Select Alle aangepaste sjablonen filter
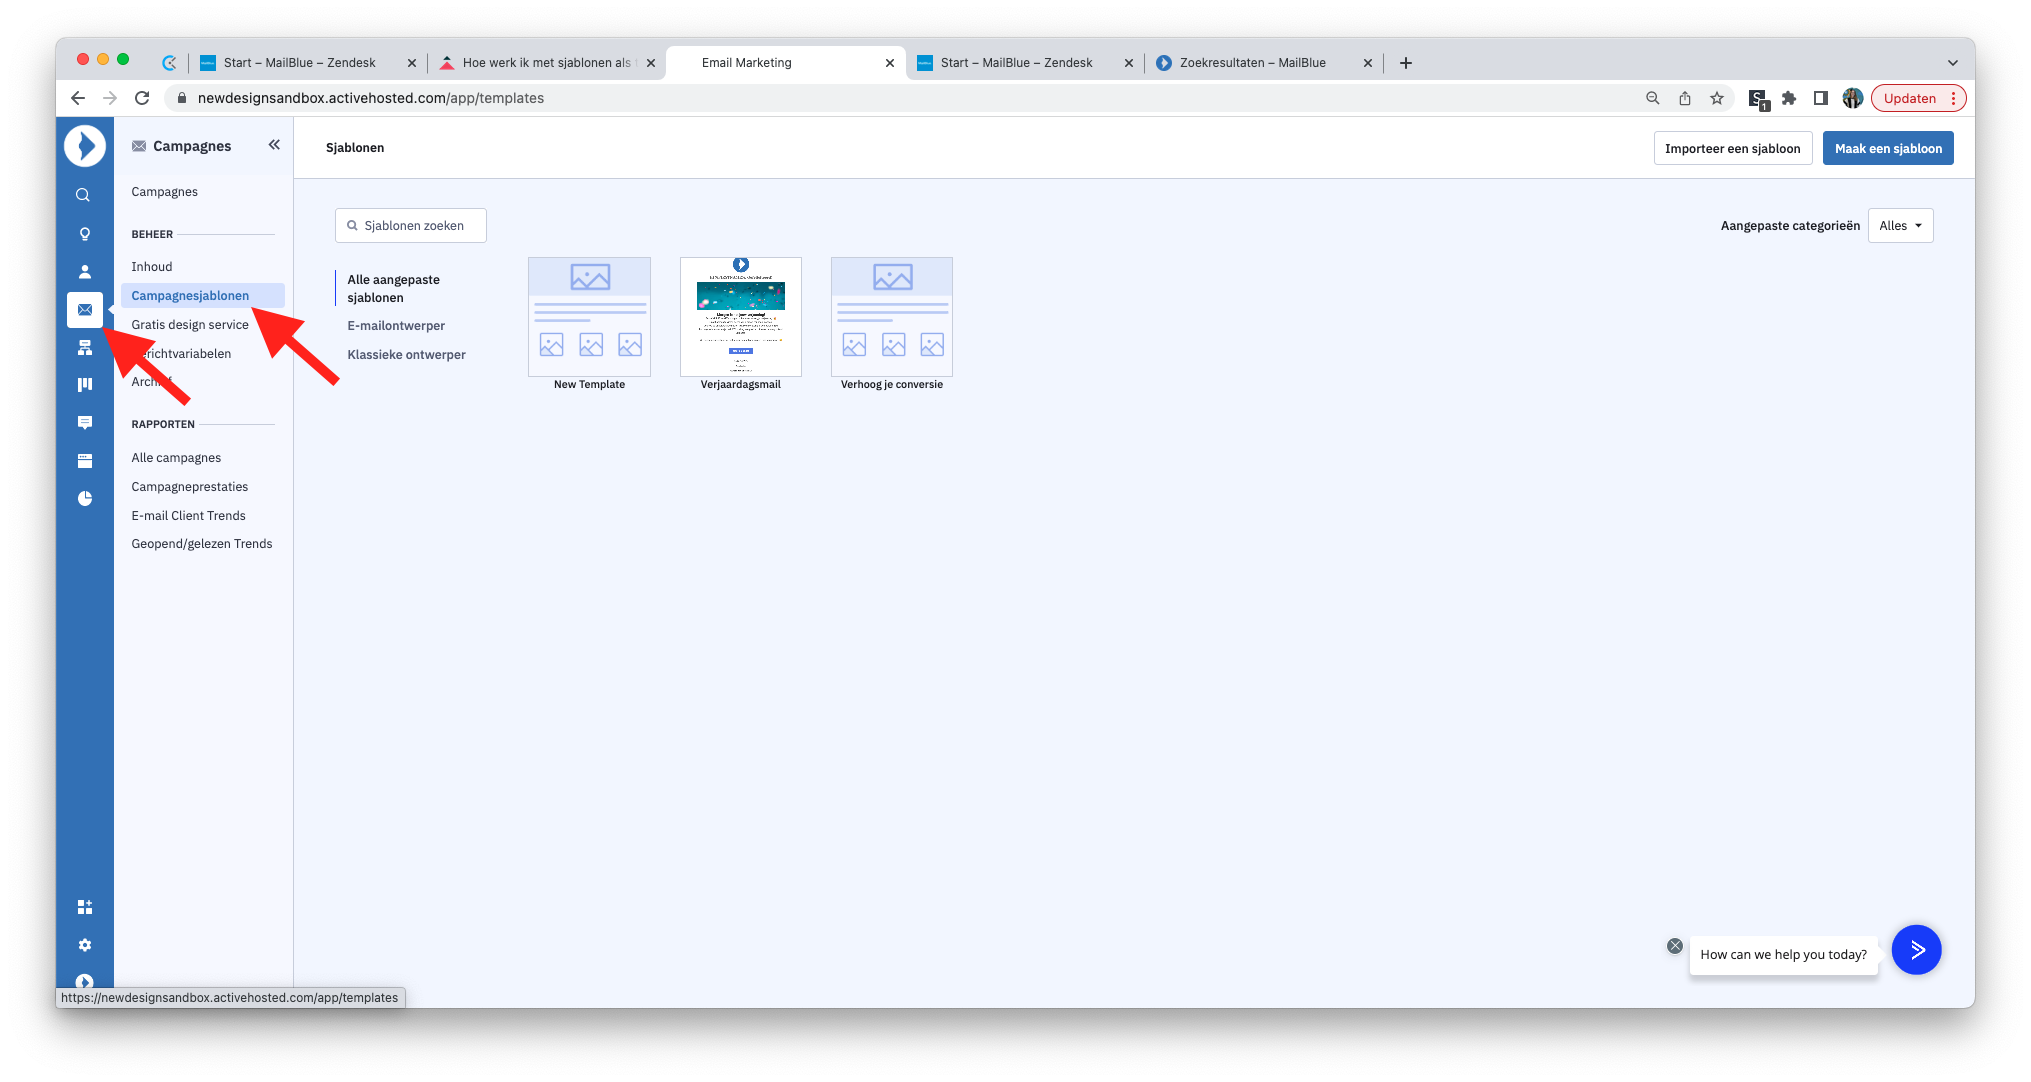The image size is (2031, 1082). tap(393, 289)
